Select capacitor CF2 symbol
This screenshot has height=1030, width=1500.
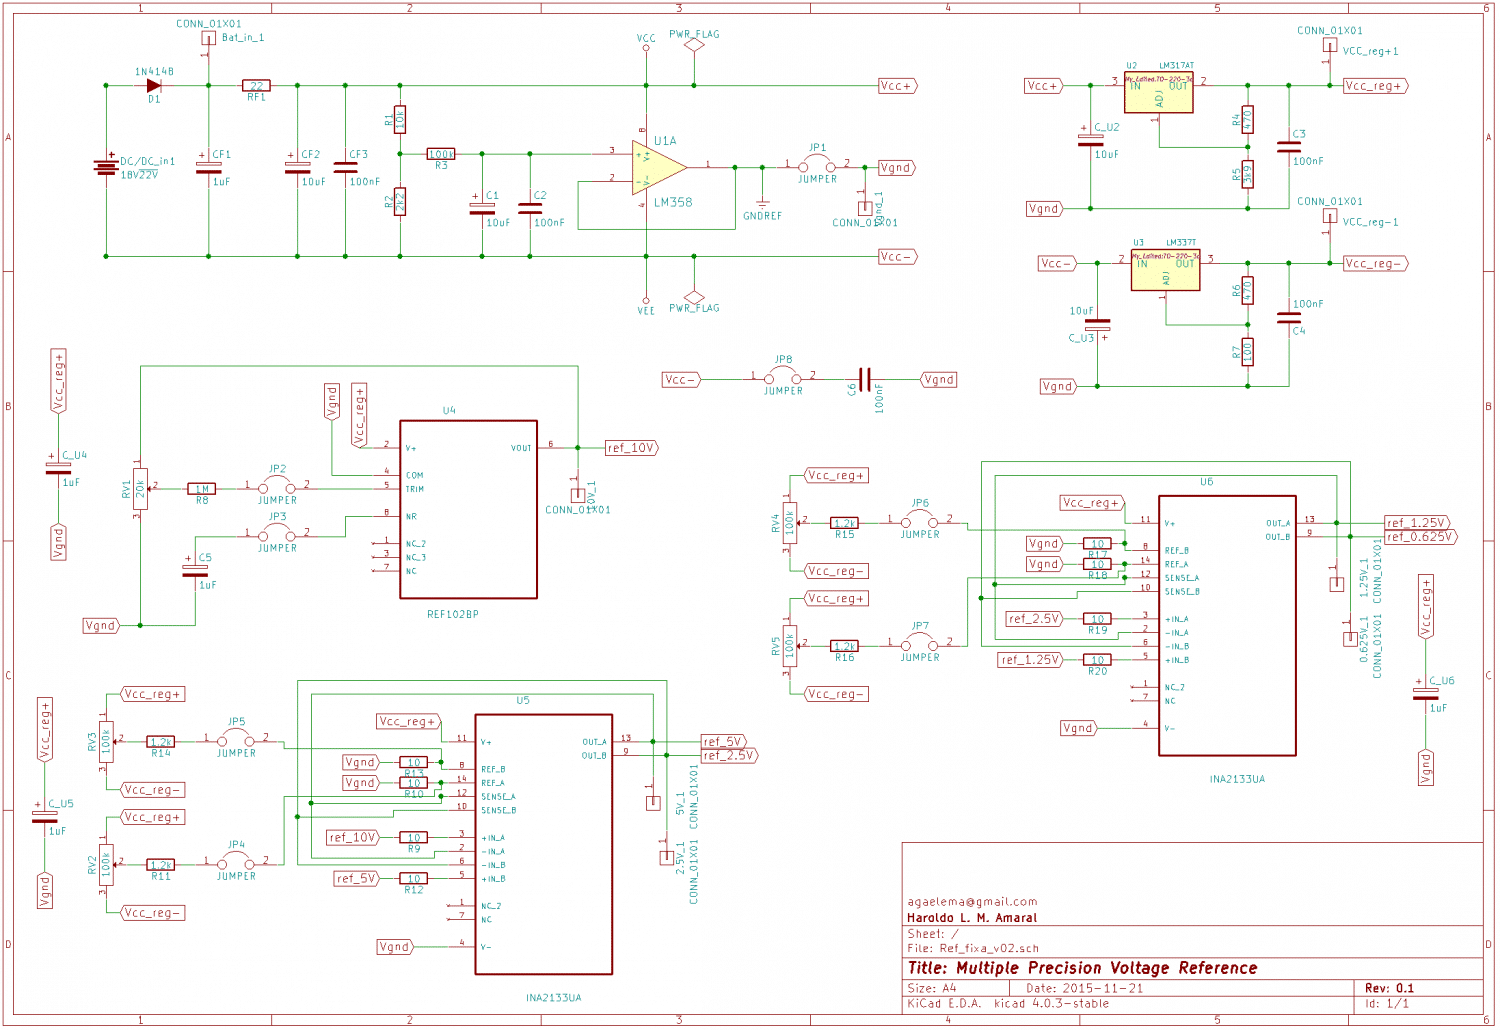pos(297,168)
